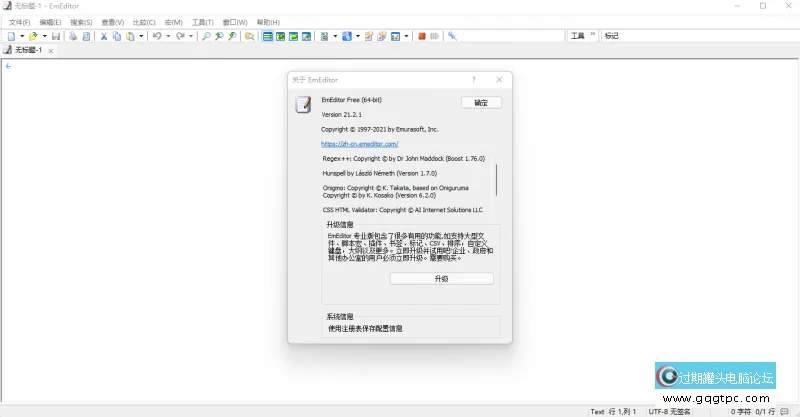Image resolution: width=800 pixels, height=417 pixels.
Task: Open Find in Files folder-magnifier icon
Action: click(249, 36)
